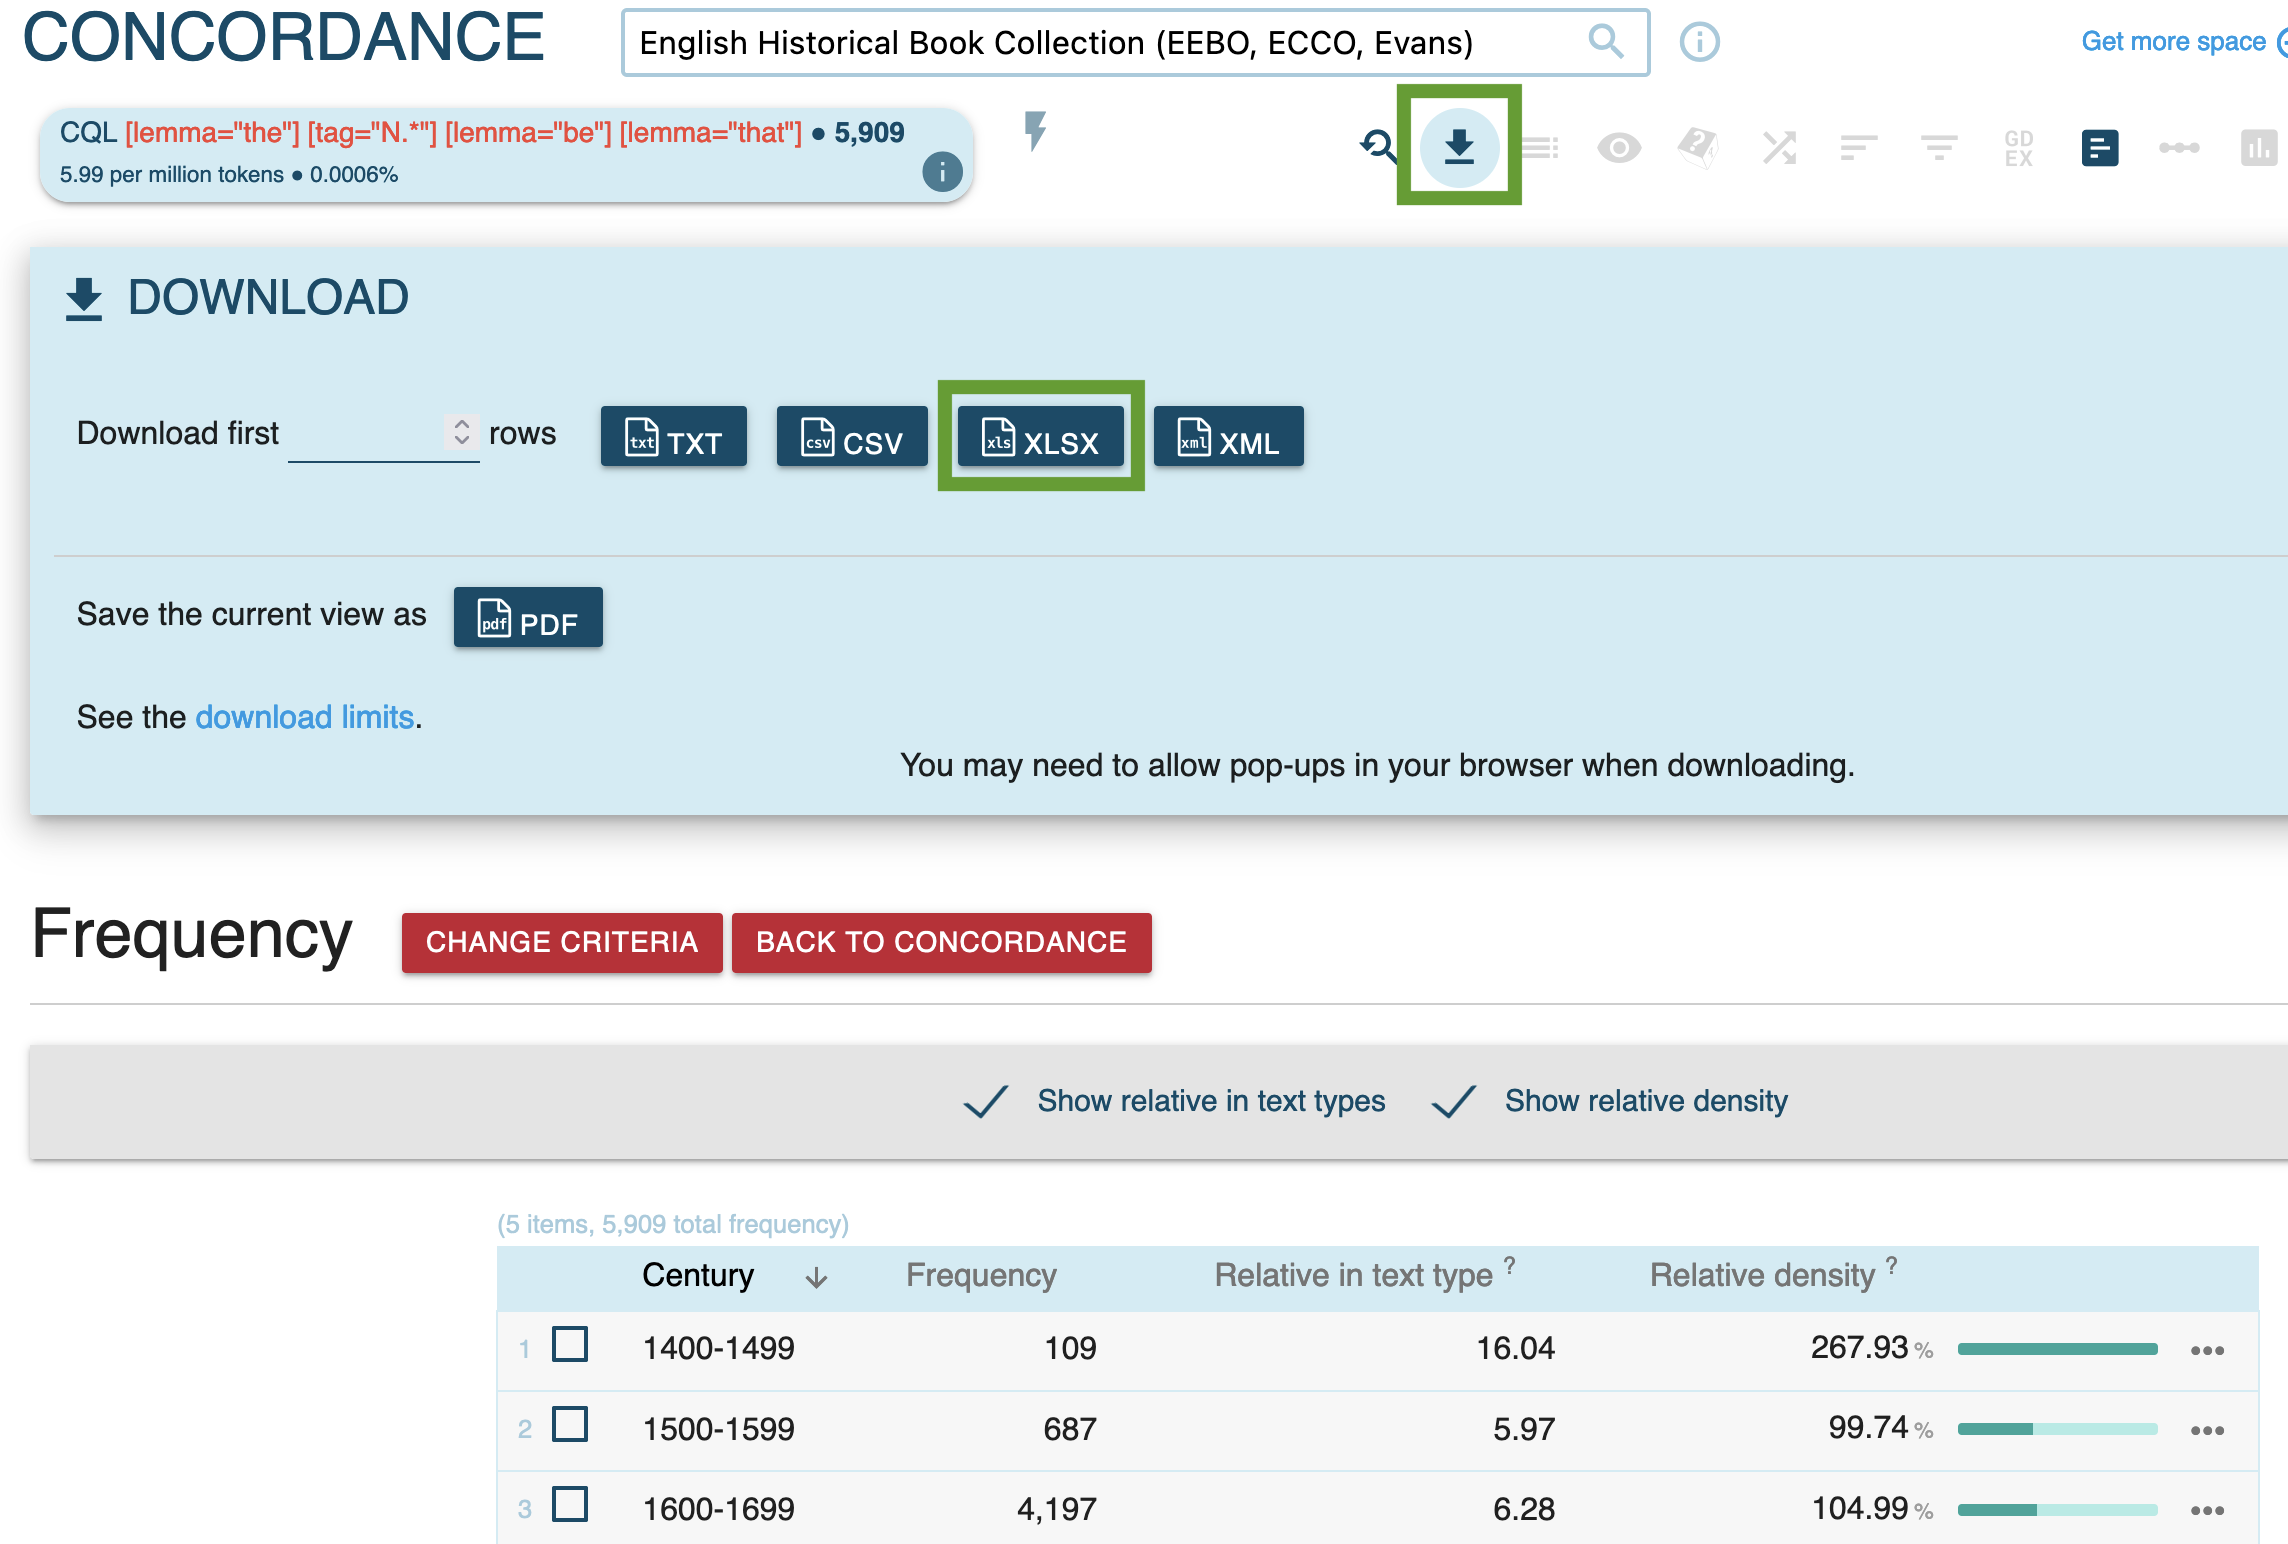Click the re-search magnifier icon
The width and height of the screenshot is (2288, 1544).
tap(1379, 147)
